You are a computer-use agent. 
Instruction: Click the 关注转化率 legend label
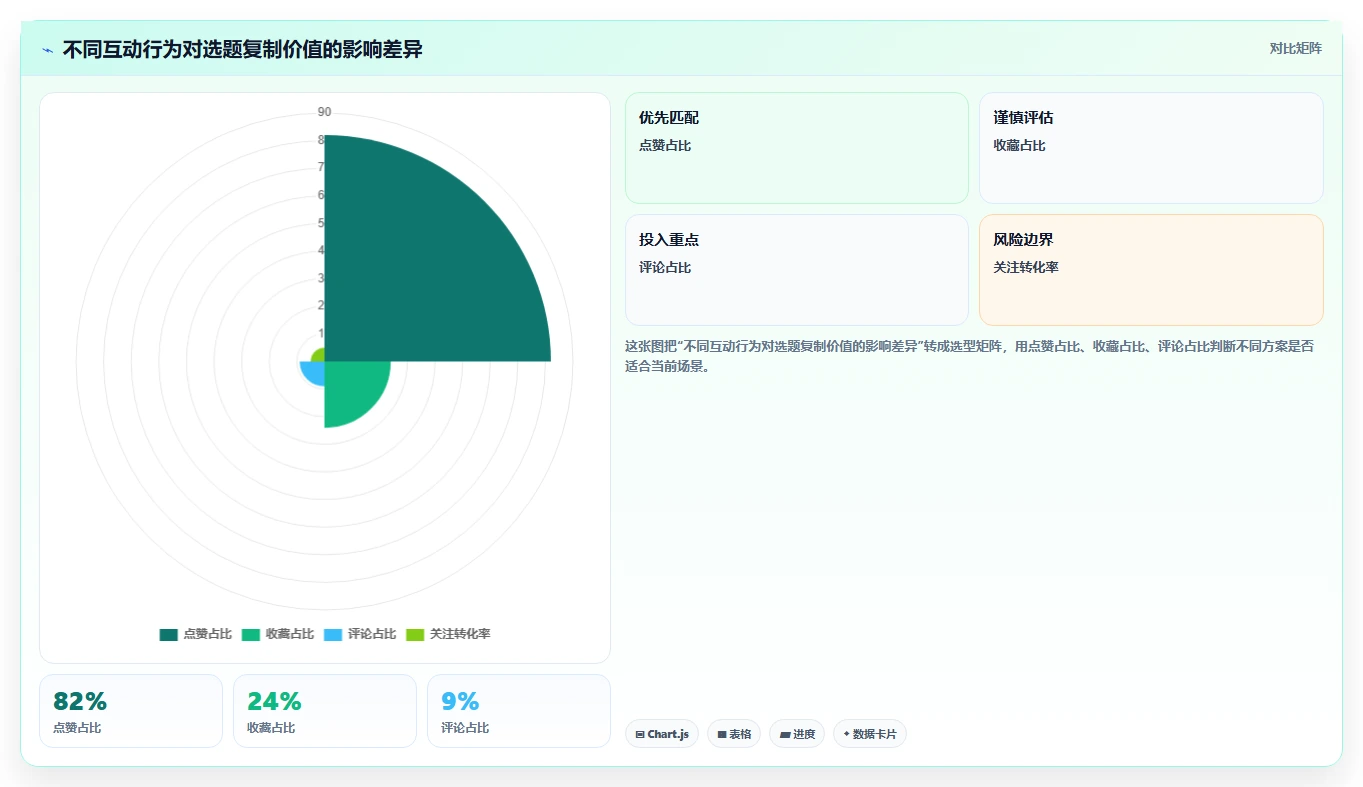click(x=460, y=634)
